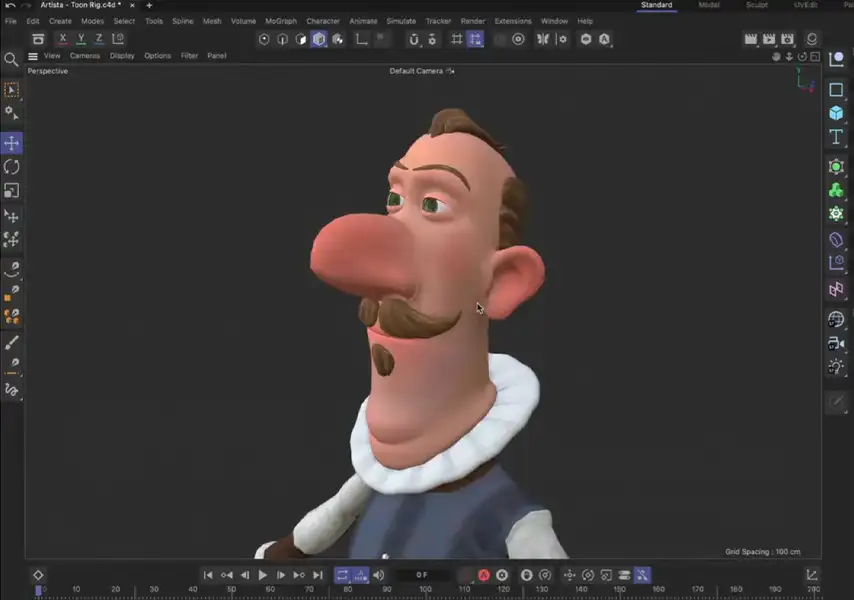Toggle X axis lock
The height and width of the screenshot is (600, 854).
point(63,39)
